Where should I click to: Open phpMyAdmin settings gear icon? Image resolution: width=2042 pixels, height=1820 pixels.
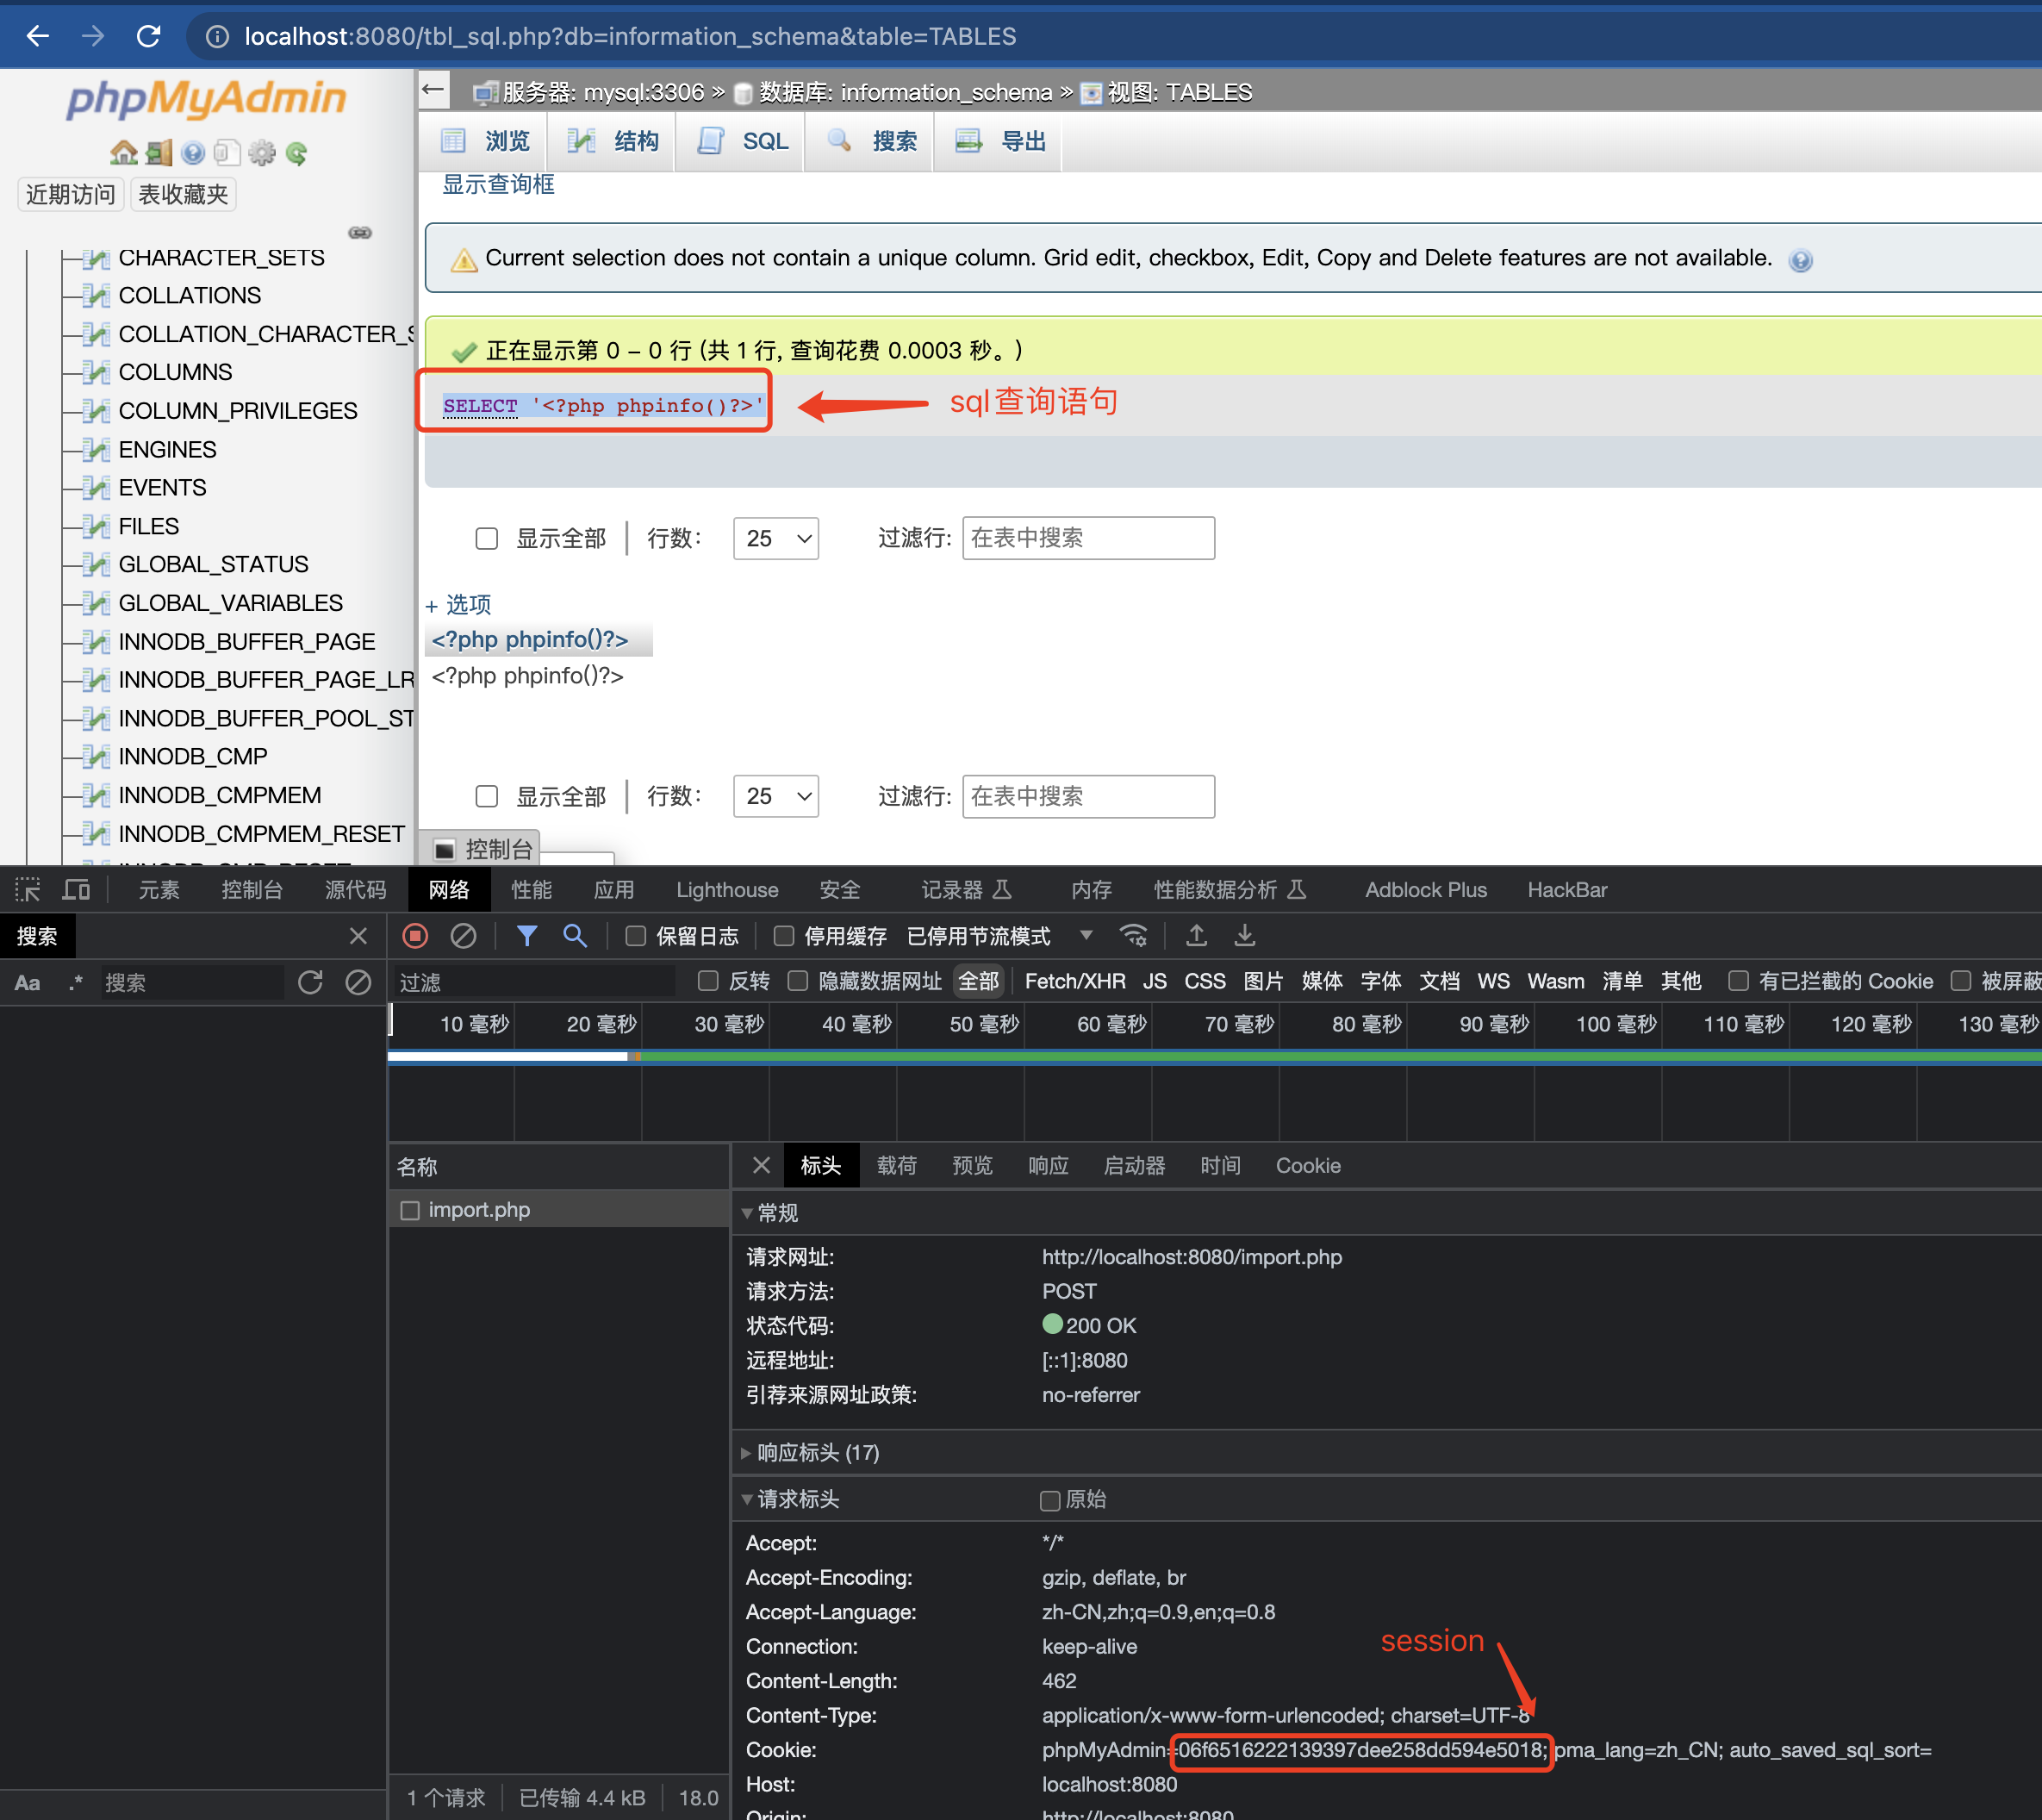pos(262,153)
